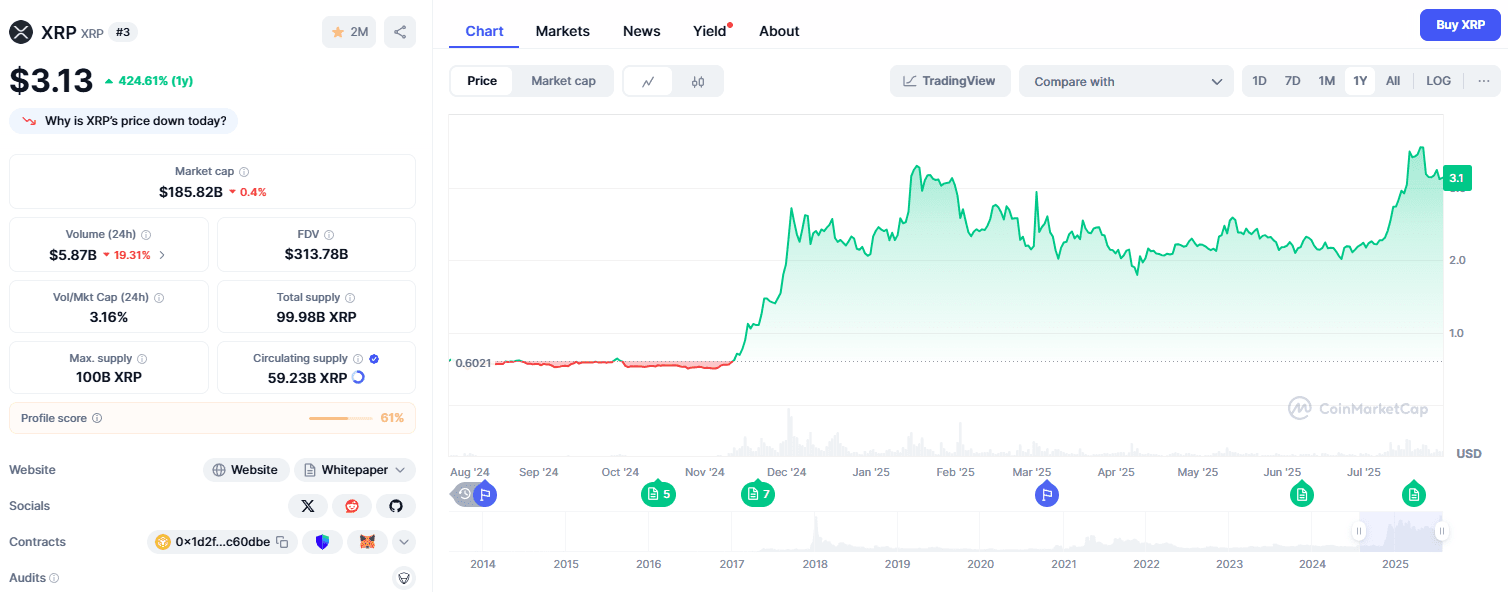Show Market cap info tooltip icon
Image resolution: width=1508 pixels, height=592 pixels.
pyautogui.click(x=244, y=172)
